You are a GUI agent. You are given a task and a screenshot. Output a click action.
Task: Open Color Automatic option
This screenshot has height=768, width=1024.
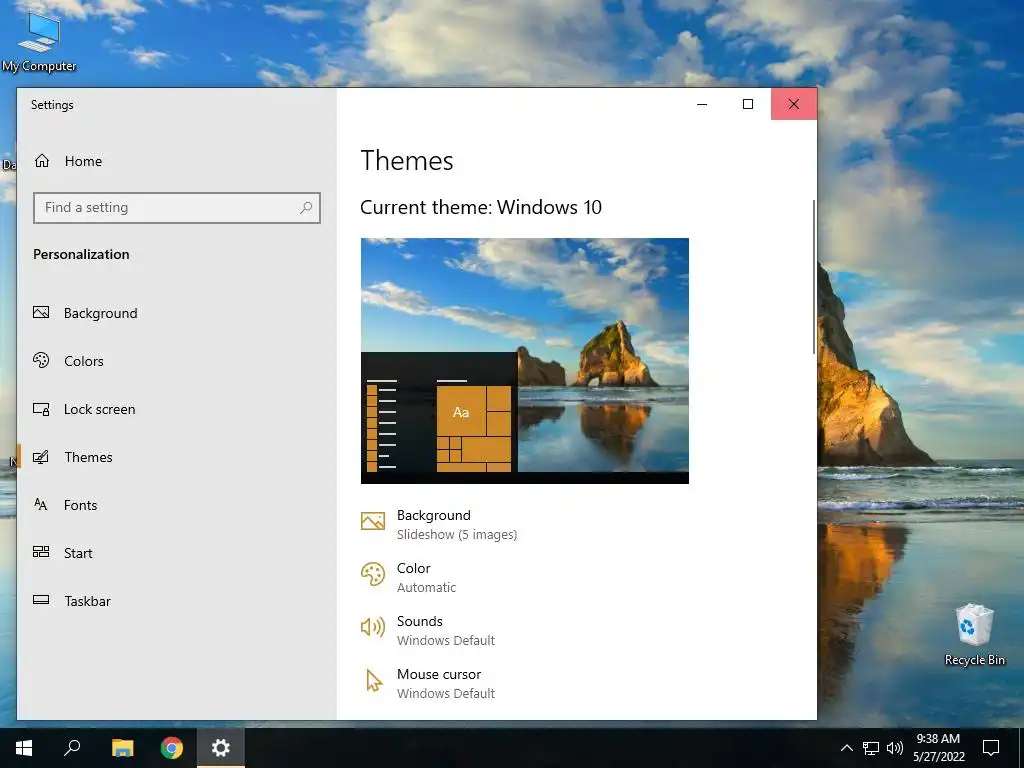coord(409,577)
